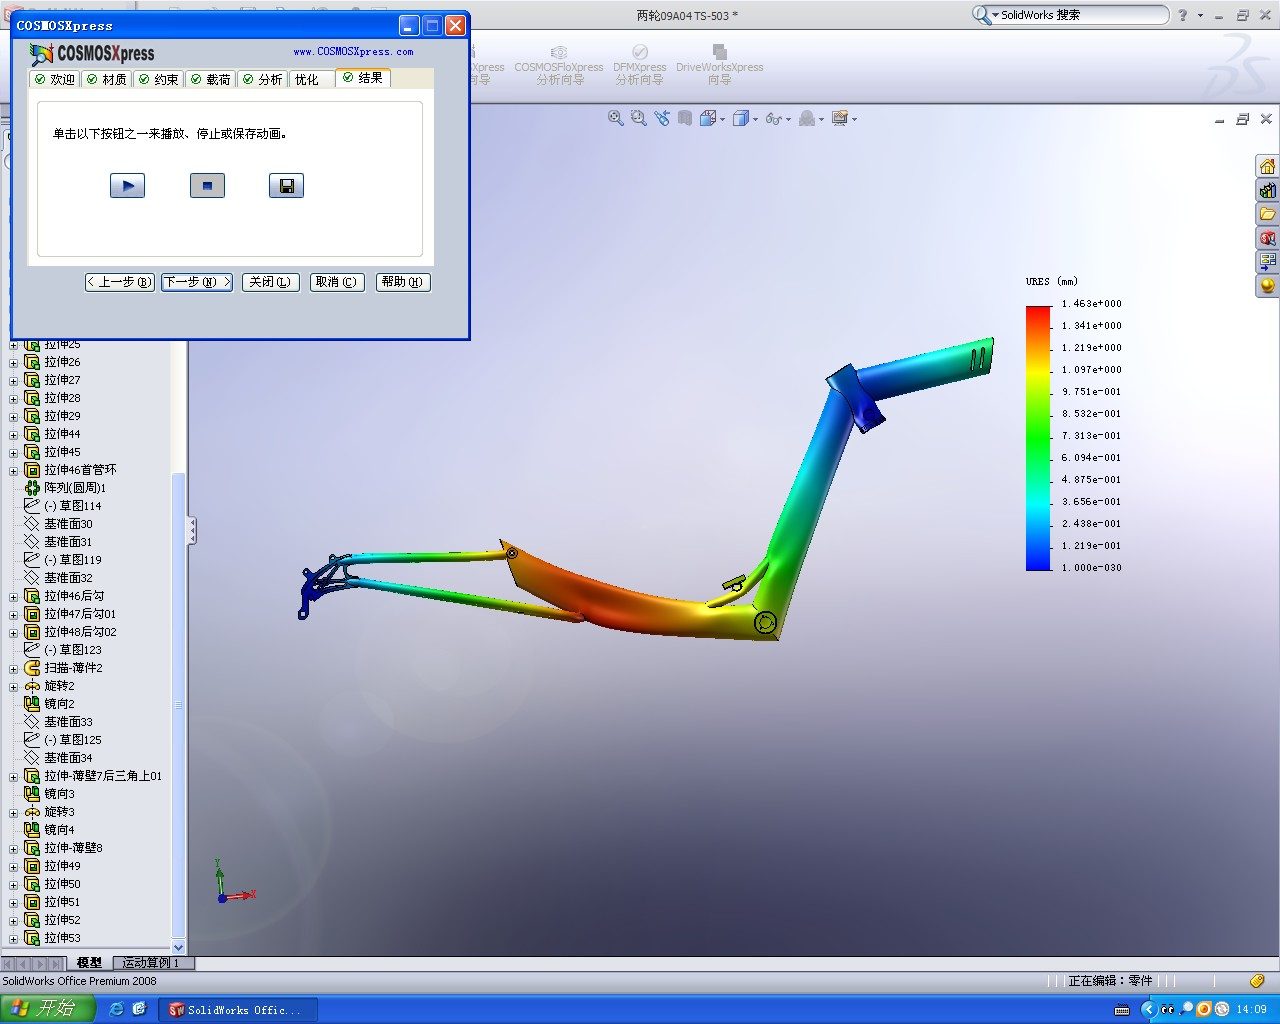Click the Zoom to Fit magnifier icon
1280x1024 pixels.
tap(616, 118)
